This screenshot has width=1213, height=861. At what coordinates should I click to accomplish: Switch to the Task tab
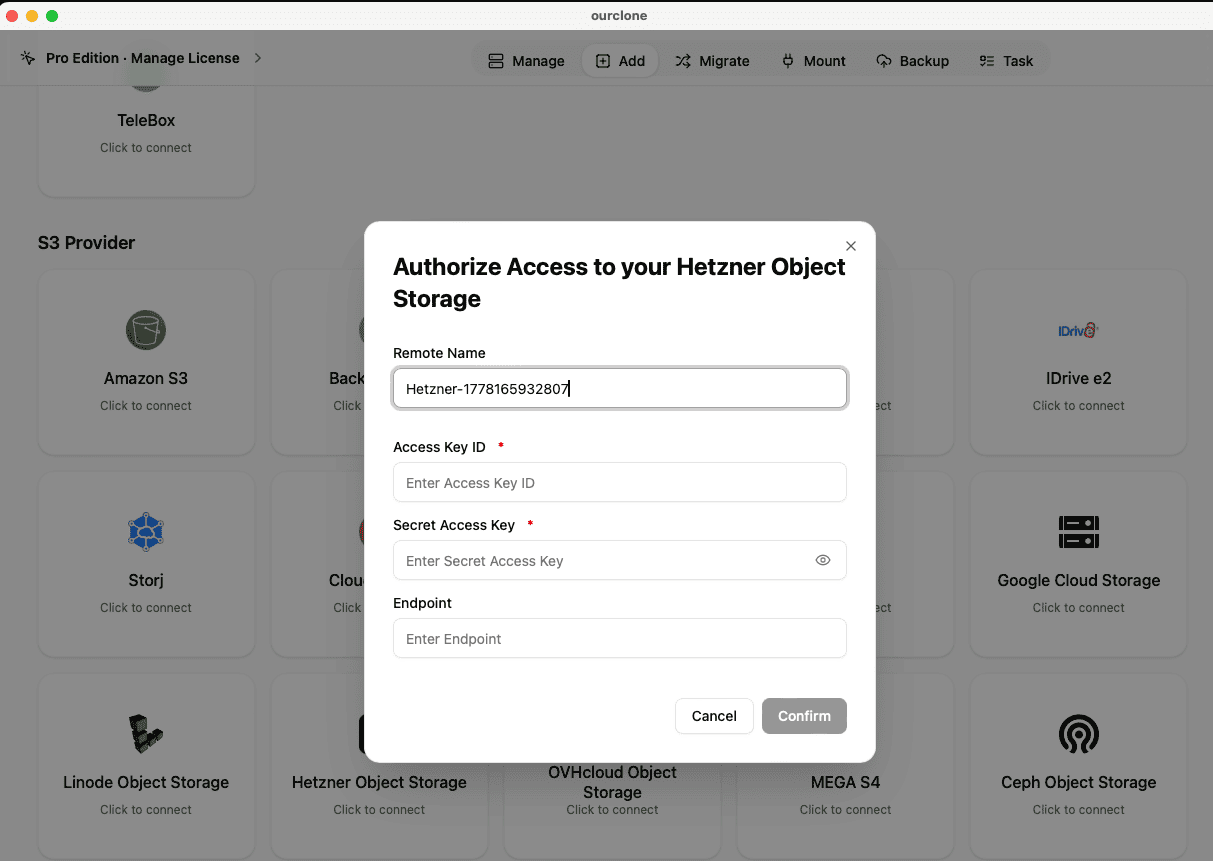[1006, 61]
